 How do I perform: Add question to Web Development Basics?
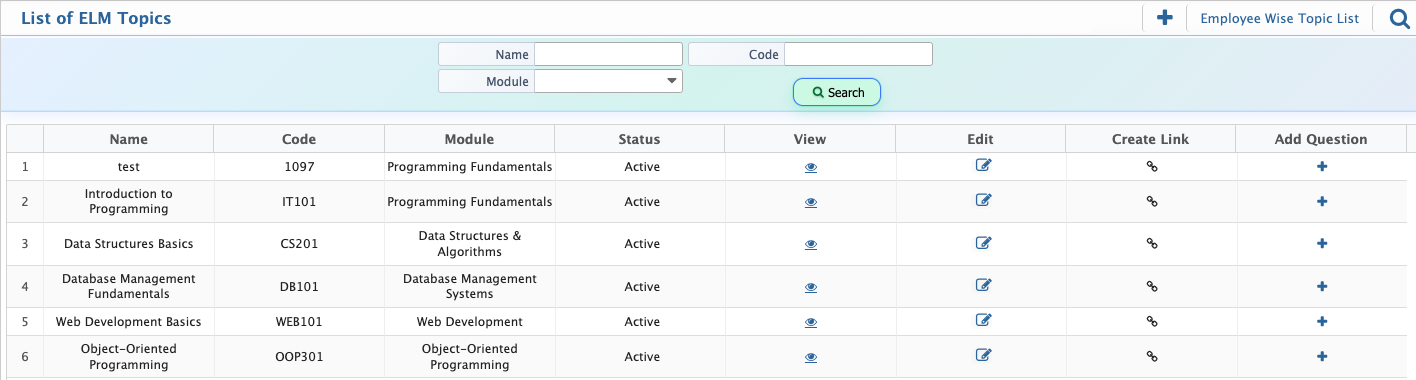click(x=1322, y=321)
